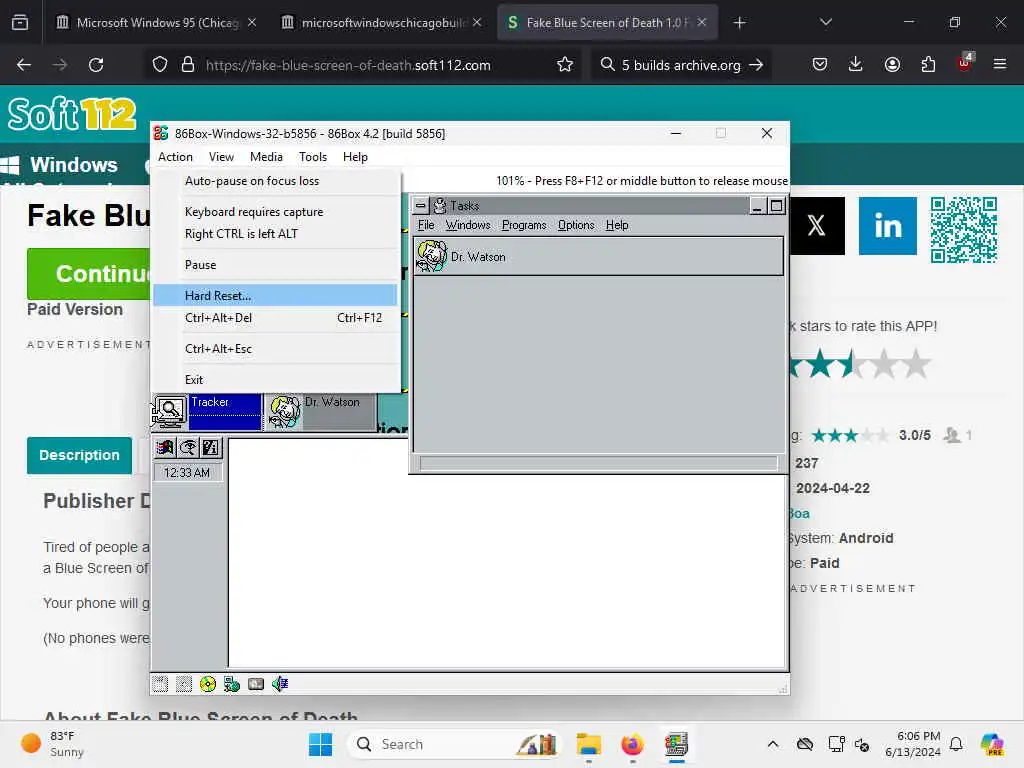Click the Dr. Watson icon in the Tasks window
This screenshot has height=768, width=1024.
tap(432, 256)
